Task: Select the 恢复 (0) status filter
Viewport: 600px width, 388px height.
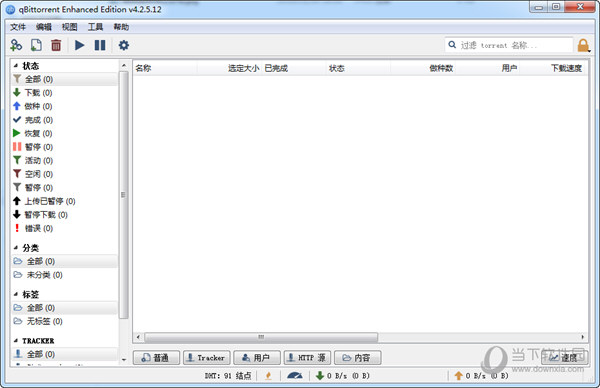Action: [x=64, y=133]
